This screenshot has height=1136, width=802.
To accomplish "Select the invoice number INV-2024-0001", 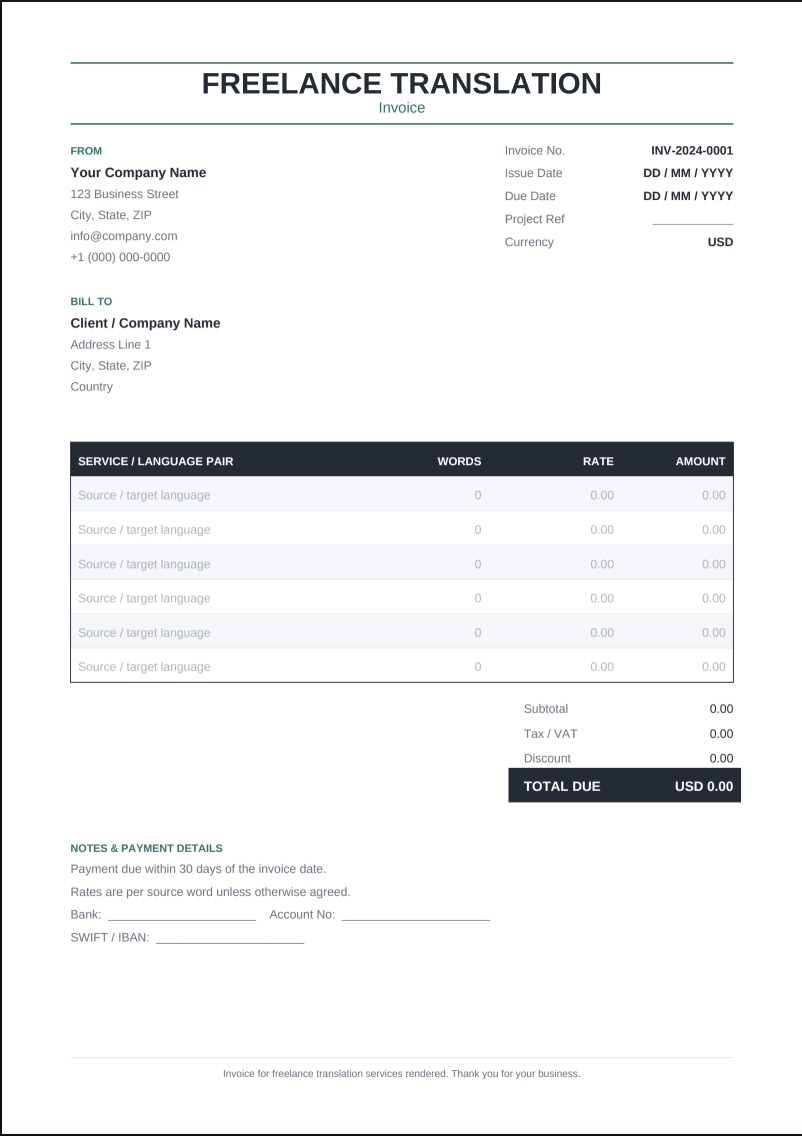I will click(692, 151).
